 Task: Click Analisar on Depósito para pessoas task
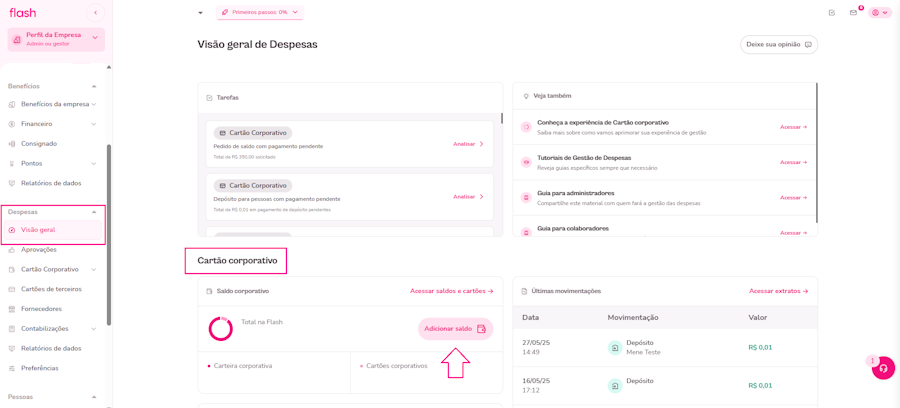468,197
